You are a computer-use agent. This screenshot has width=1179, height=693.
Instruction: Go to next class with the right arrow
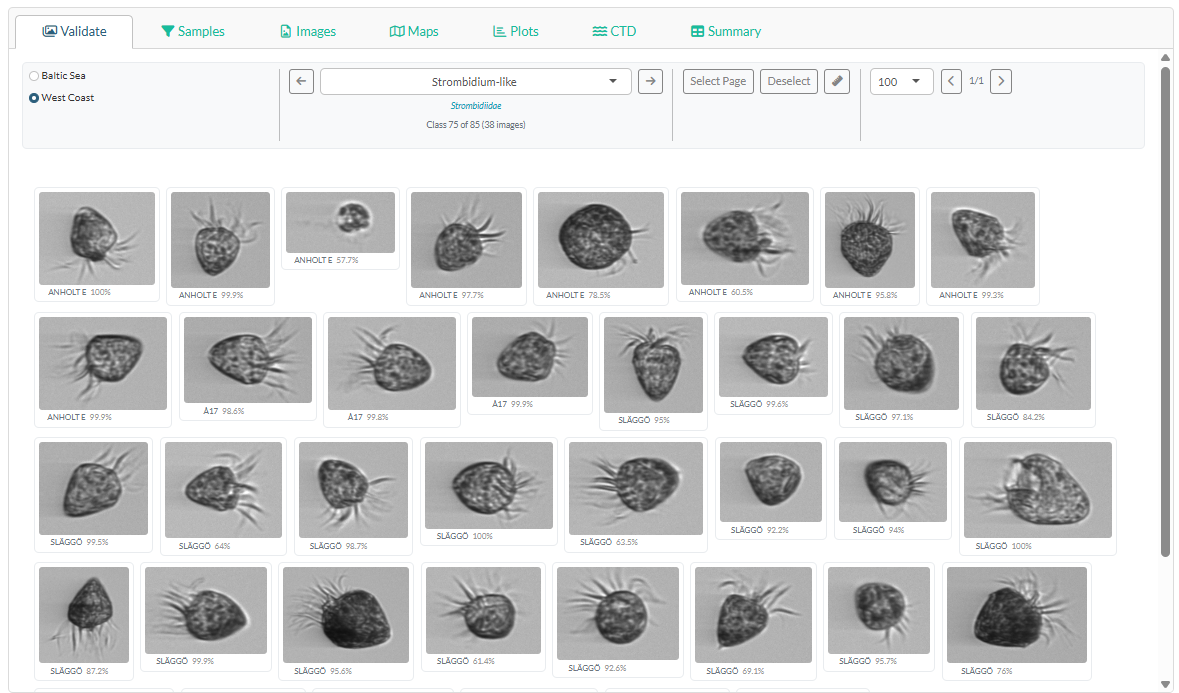click(650, 81)
